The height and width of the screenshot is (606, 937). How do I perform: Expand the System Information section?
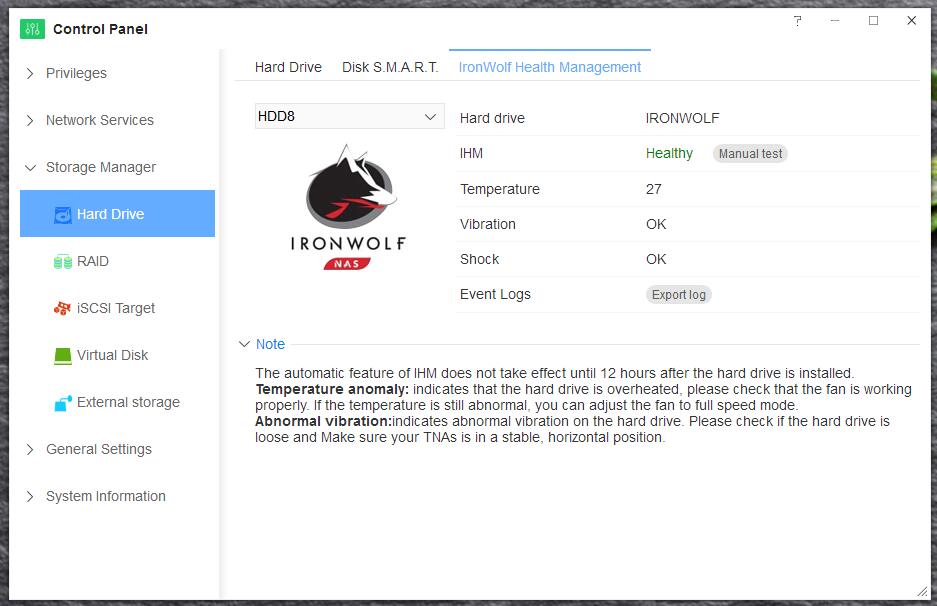point(30,496)
